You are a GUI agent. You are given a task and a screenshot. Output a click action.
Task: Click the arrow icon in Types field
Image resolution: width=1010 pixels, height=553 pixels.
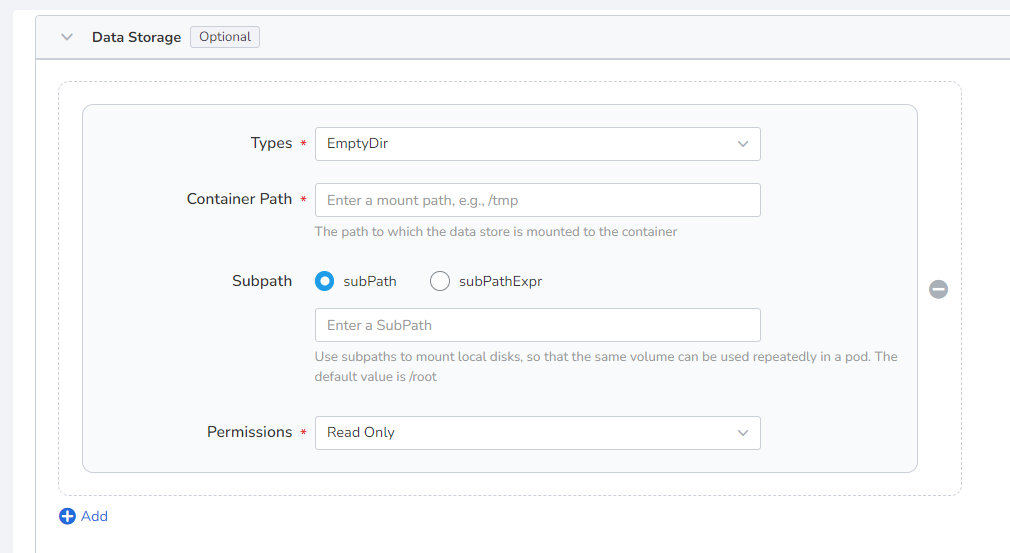(743, 144)
